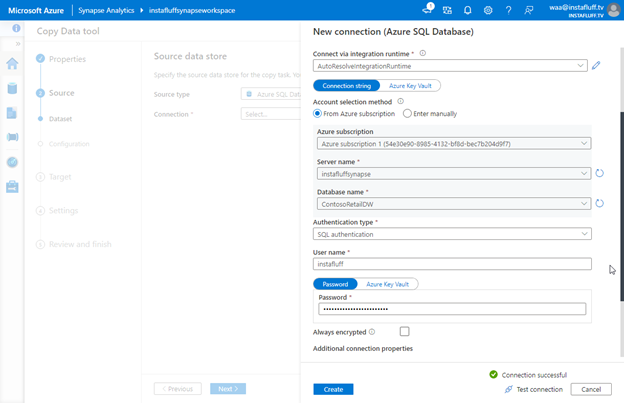Enable the Always encrypted checkbox

(x=404, y=331)
